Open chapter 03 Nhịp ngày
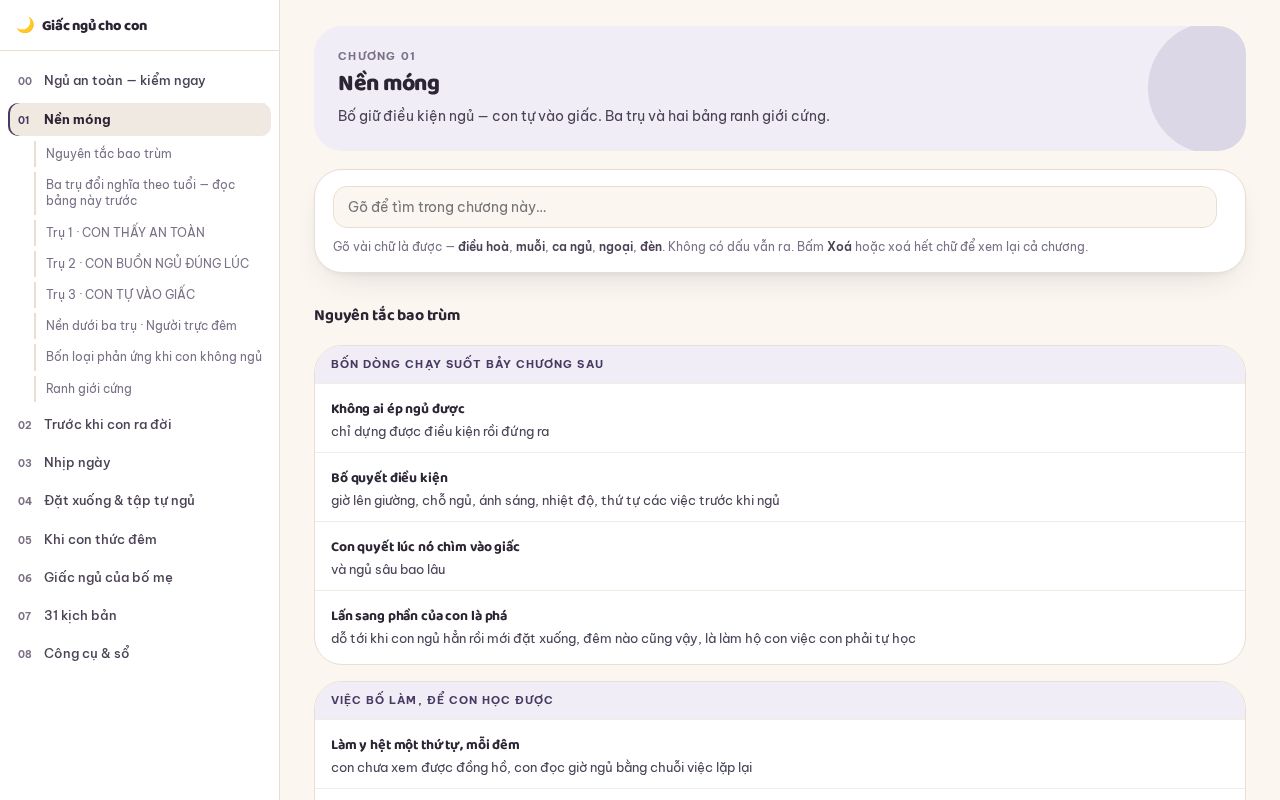The width and height of the screenshot is (1280, 800). point(139,463)
